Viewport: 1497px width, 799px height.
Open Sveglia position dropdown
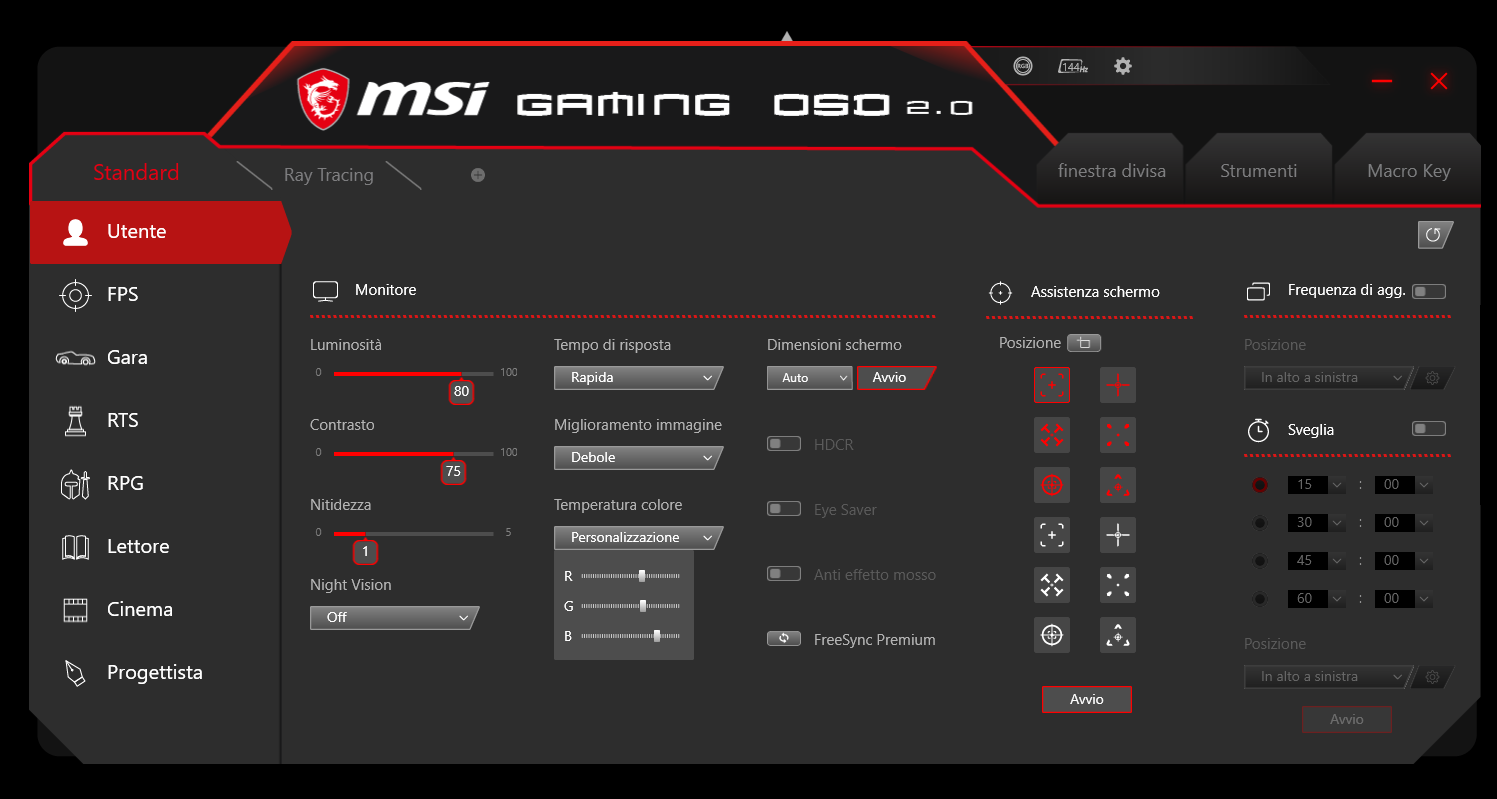(1328, 677)
